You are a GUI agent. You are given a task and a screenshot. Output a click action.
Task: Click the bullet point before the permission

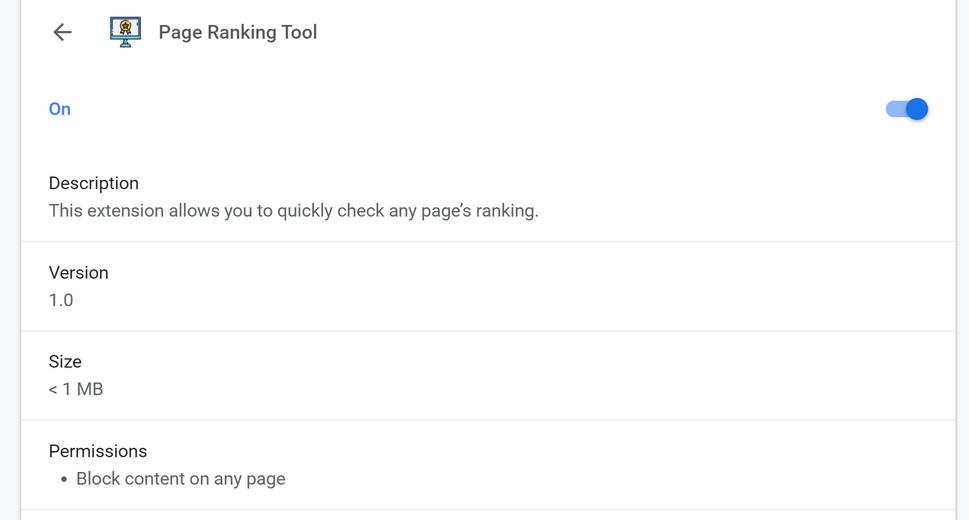pos(64,479)
